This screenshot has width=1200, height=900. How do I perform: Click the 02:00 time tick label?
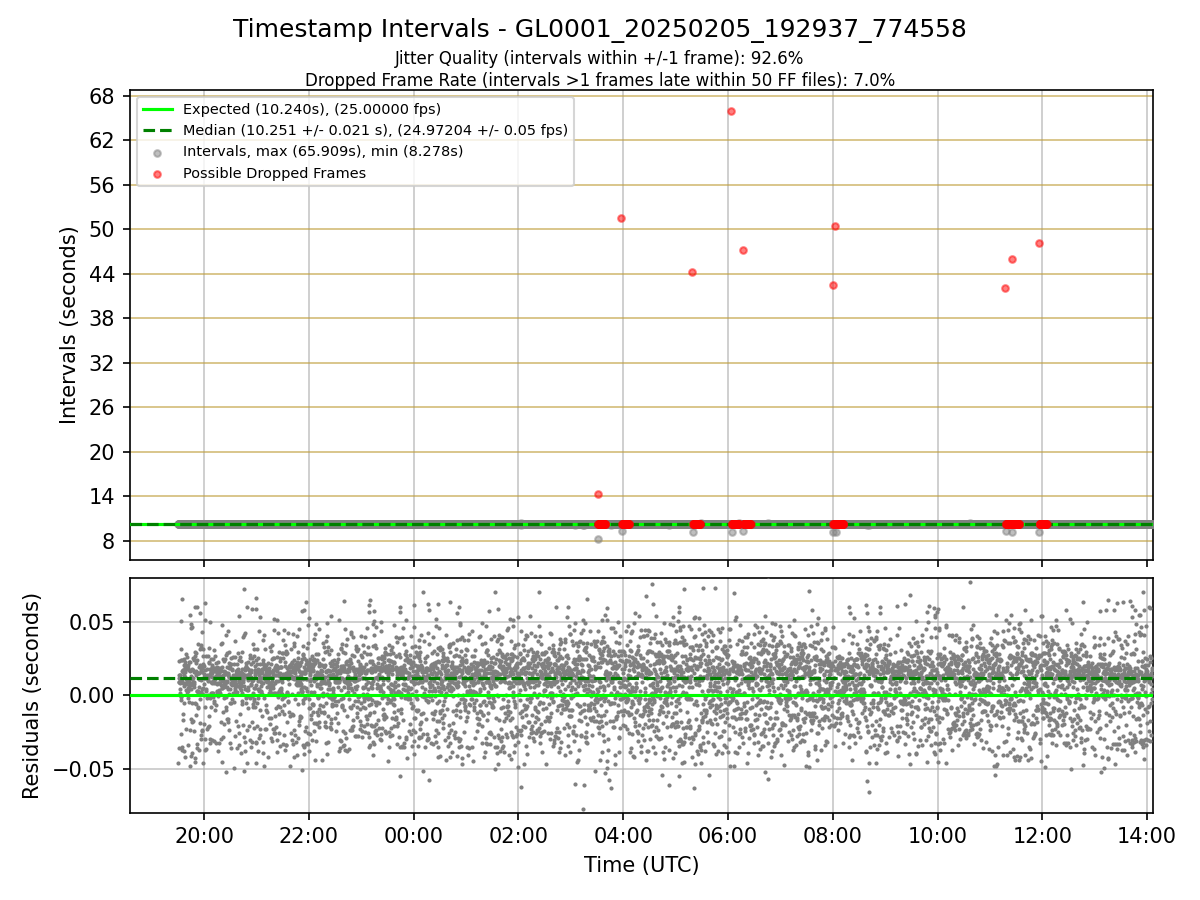(x=518, y=833)
